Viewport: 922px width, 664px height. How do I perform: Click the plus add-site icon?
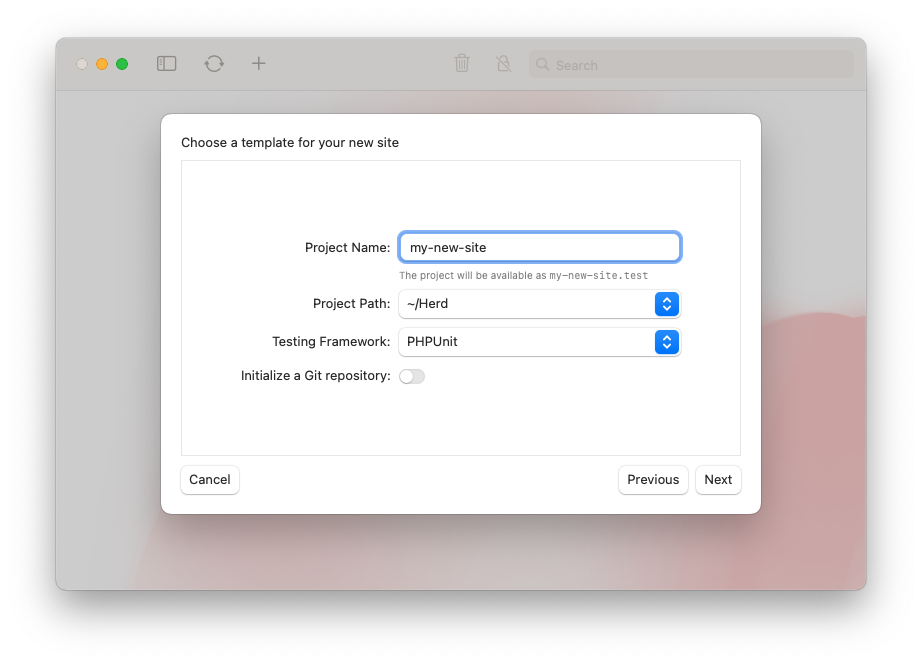(259, 64)
